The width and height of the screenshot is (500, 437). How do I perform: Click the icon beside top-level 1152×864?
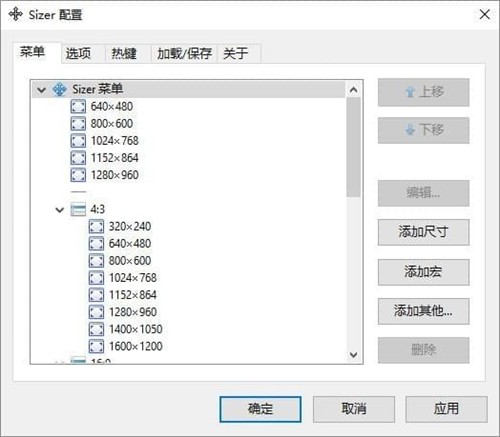tap(78, 158)
